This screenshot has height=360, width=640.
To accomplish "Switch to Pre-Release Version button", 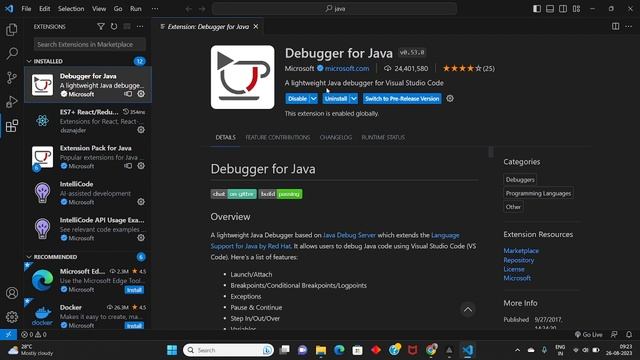I will [x=402, y=98].
